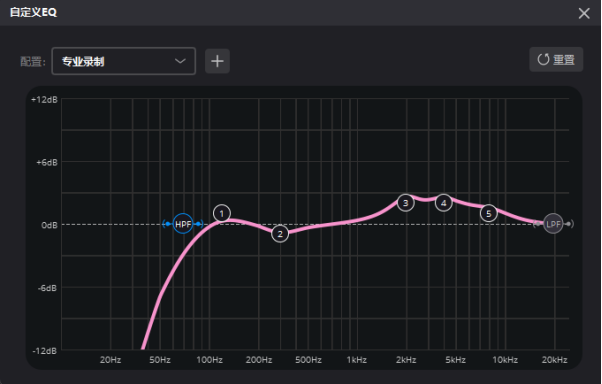Viewport: 602px width, 384px height.
Task: Click the HPF right blue handle
Action: coord(199,224)
